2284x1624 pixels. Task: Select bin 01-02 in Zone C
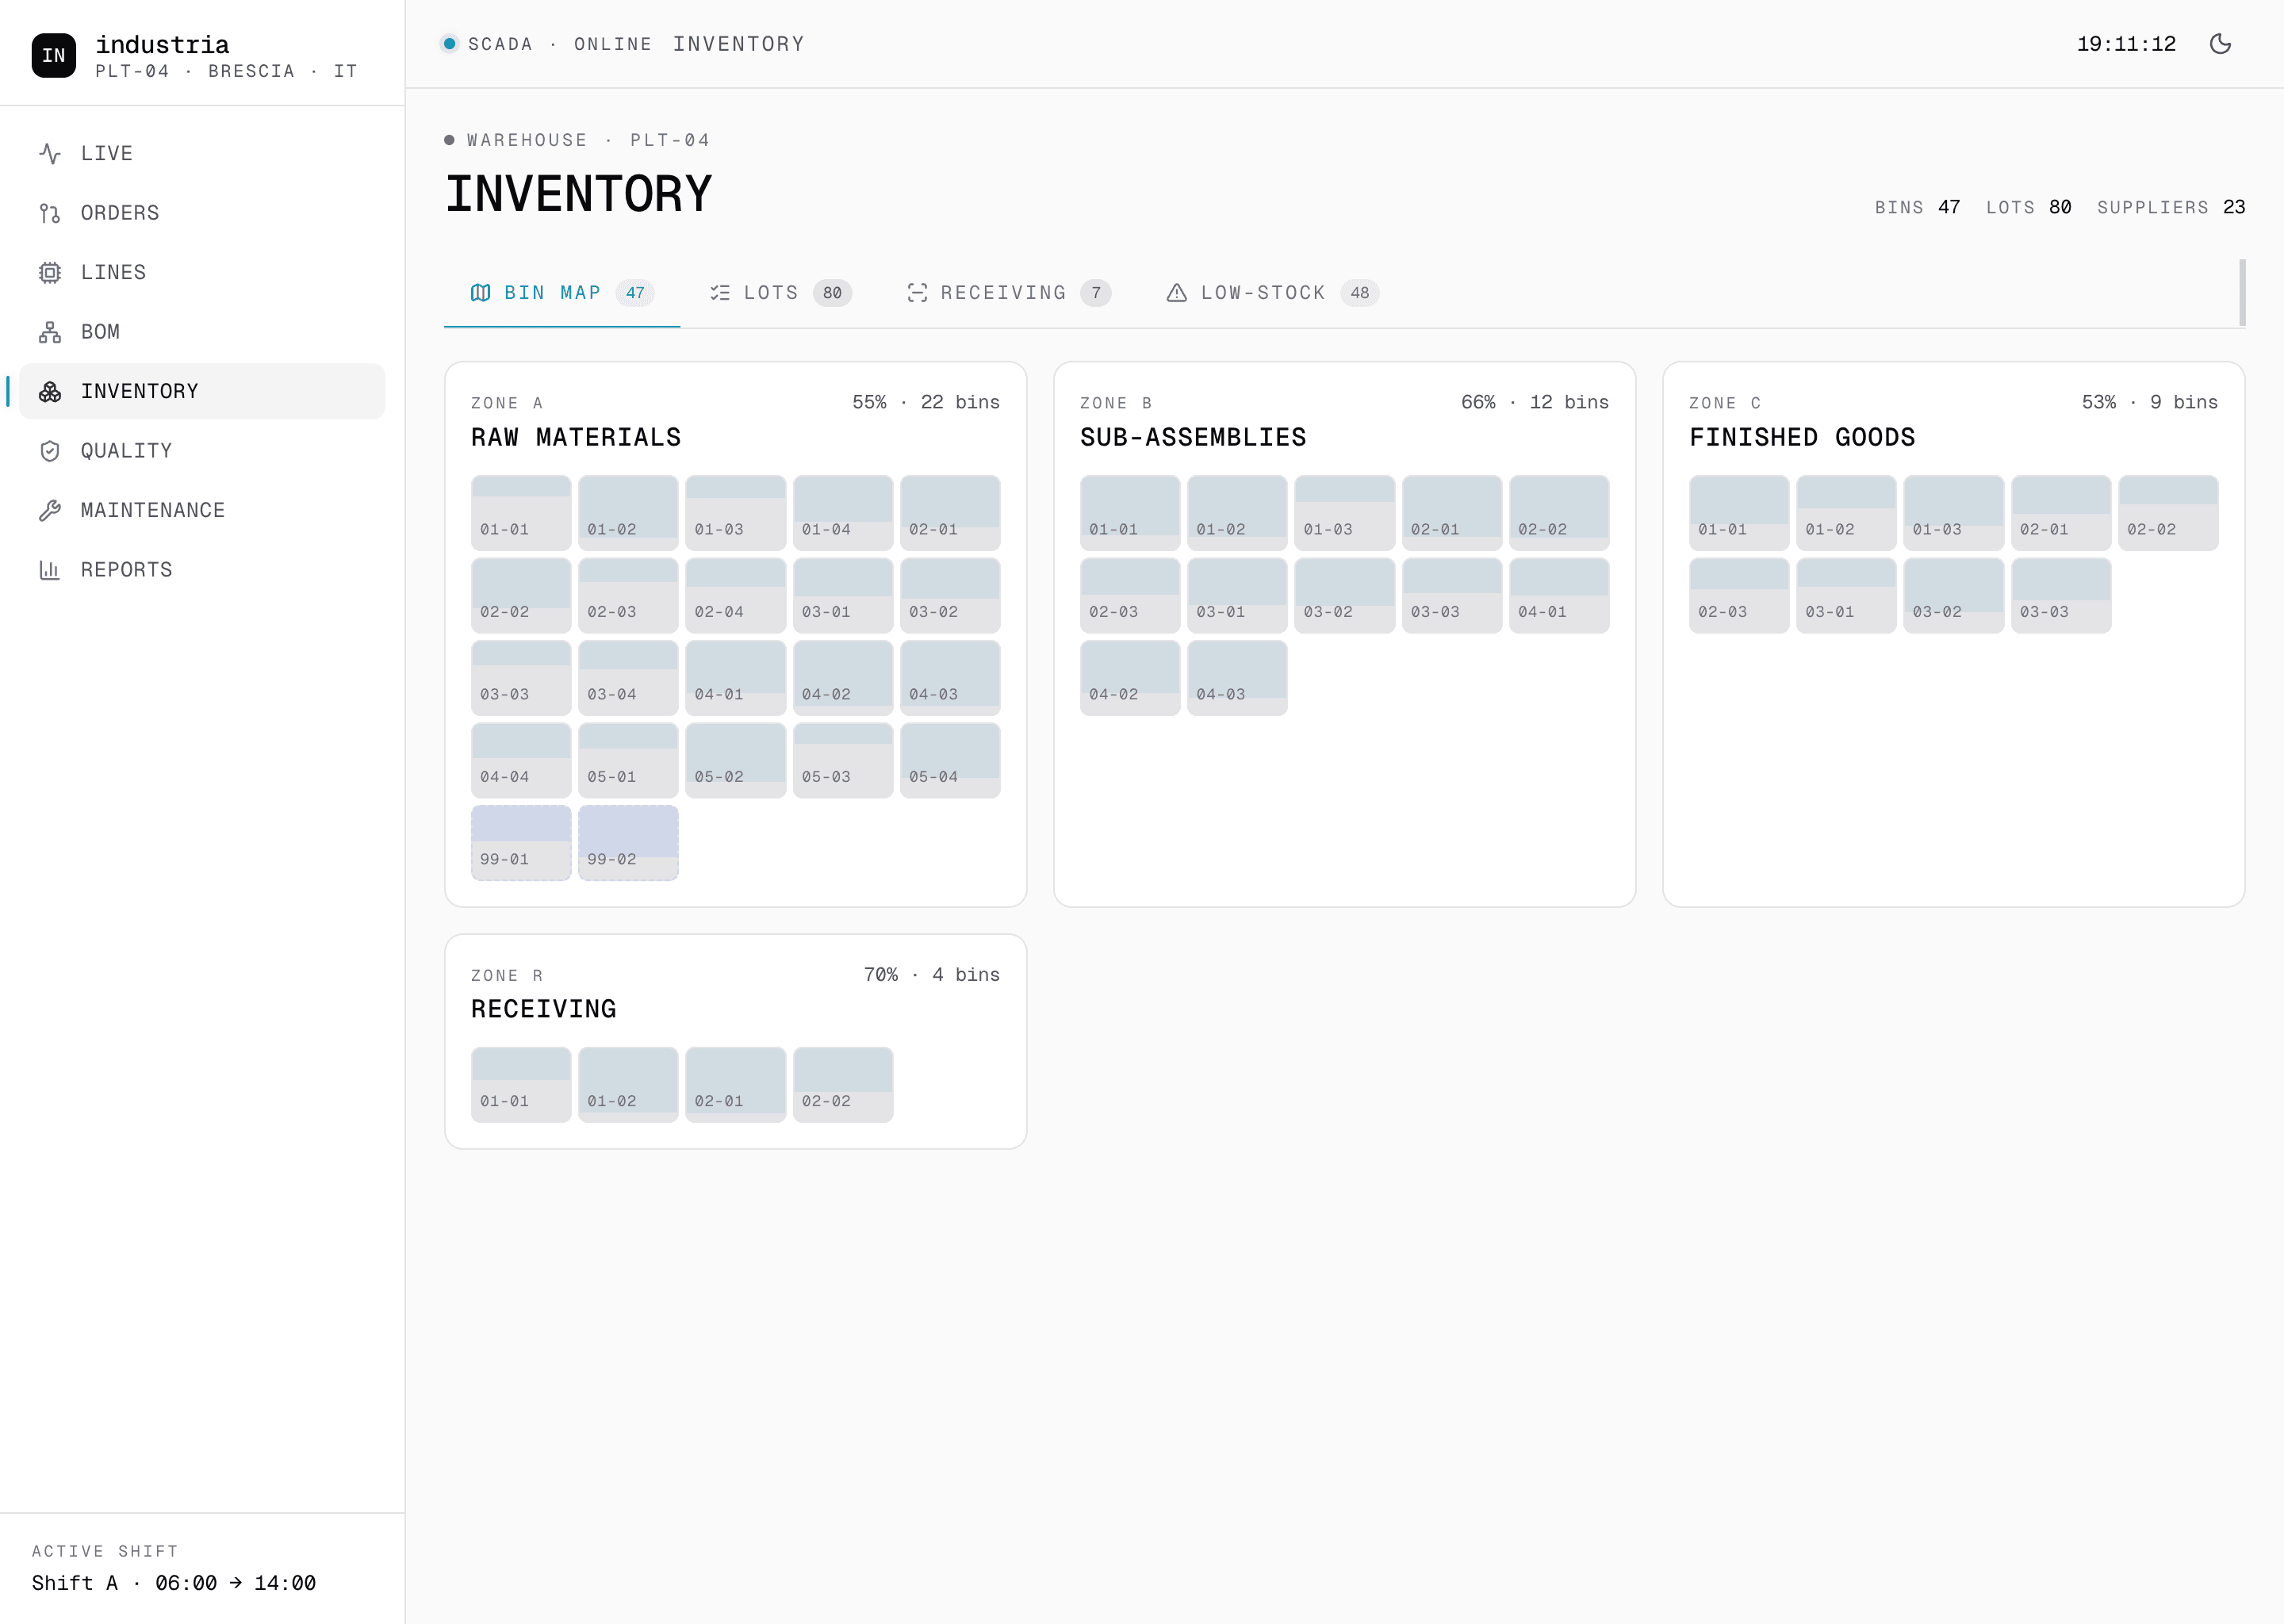[1846, 513]
